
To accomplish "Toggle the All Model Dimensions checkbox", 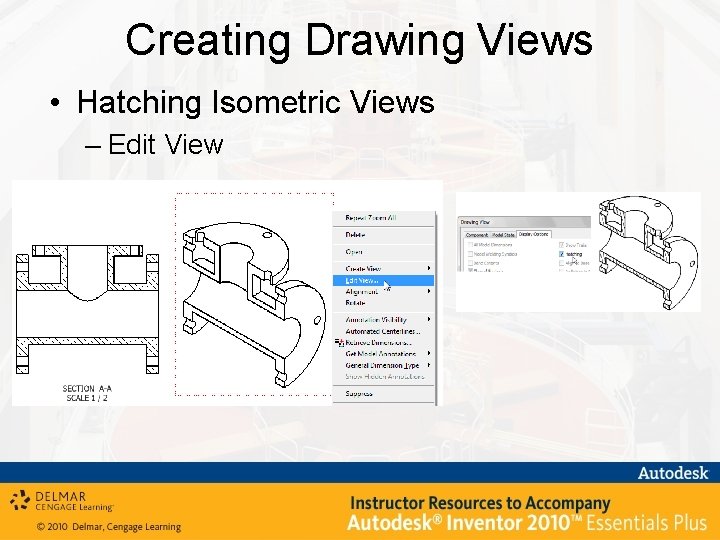I will click(470, 245).
